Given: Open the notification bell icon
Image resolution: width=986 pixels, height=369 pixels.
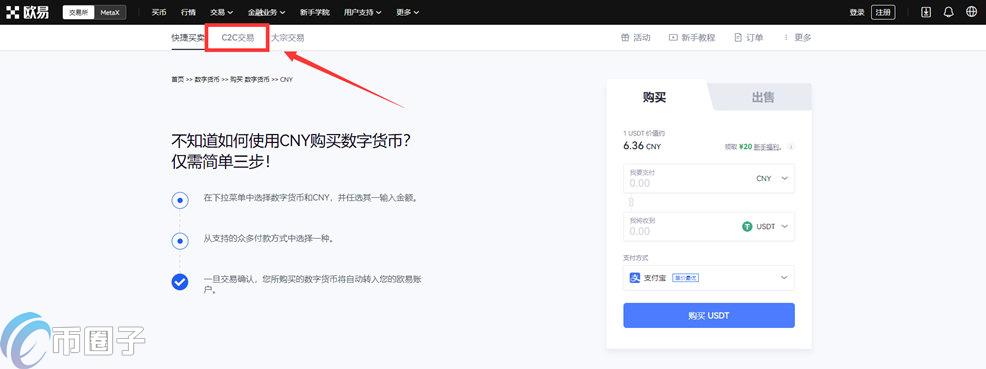Looking at the screenshot, I should pyautogui.click(x=948, y=12).
